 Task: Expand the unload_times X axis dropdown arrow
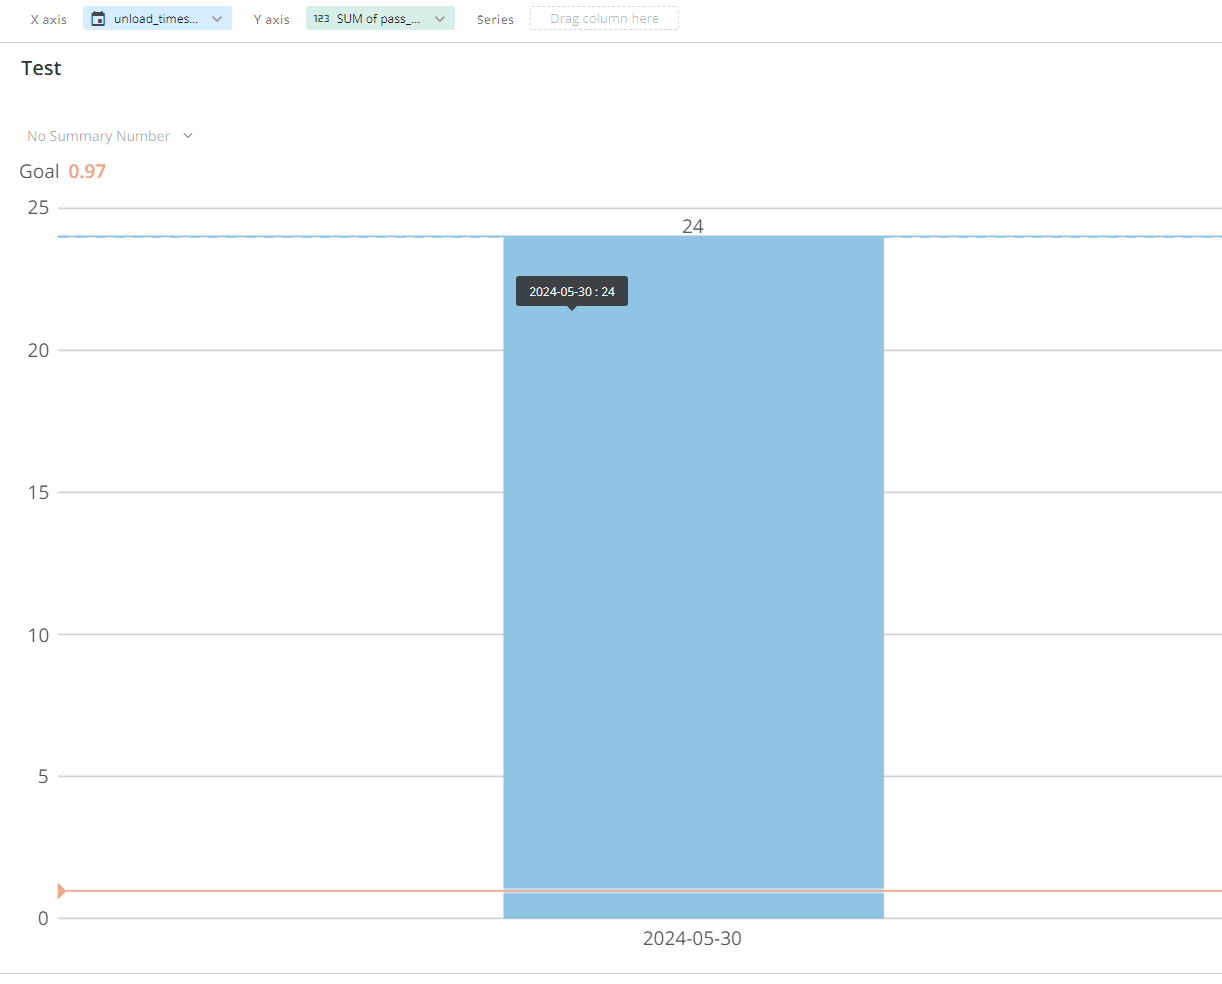click(217, 19)
